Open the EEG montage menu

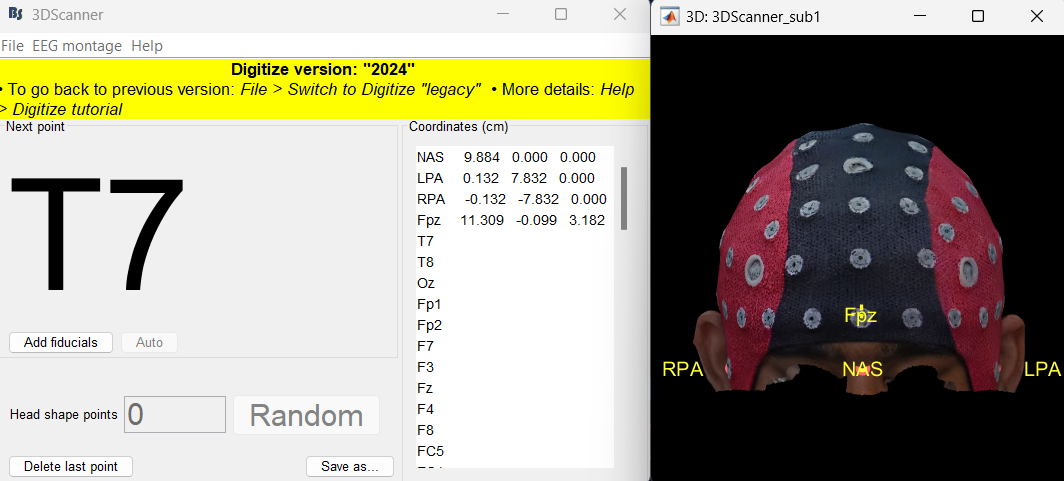click(x=77, y=46)
